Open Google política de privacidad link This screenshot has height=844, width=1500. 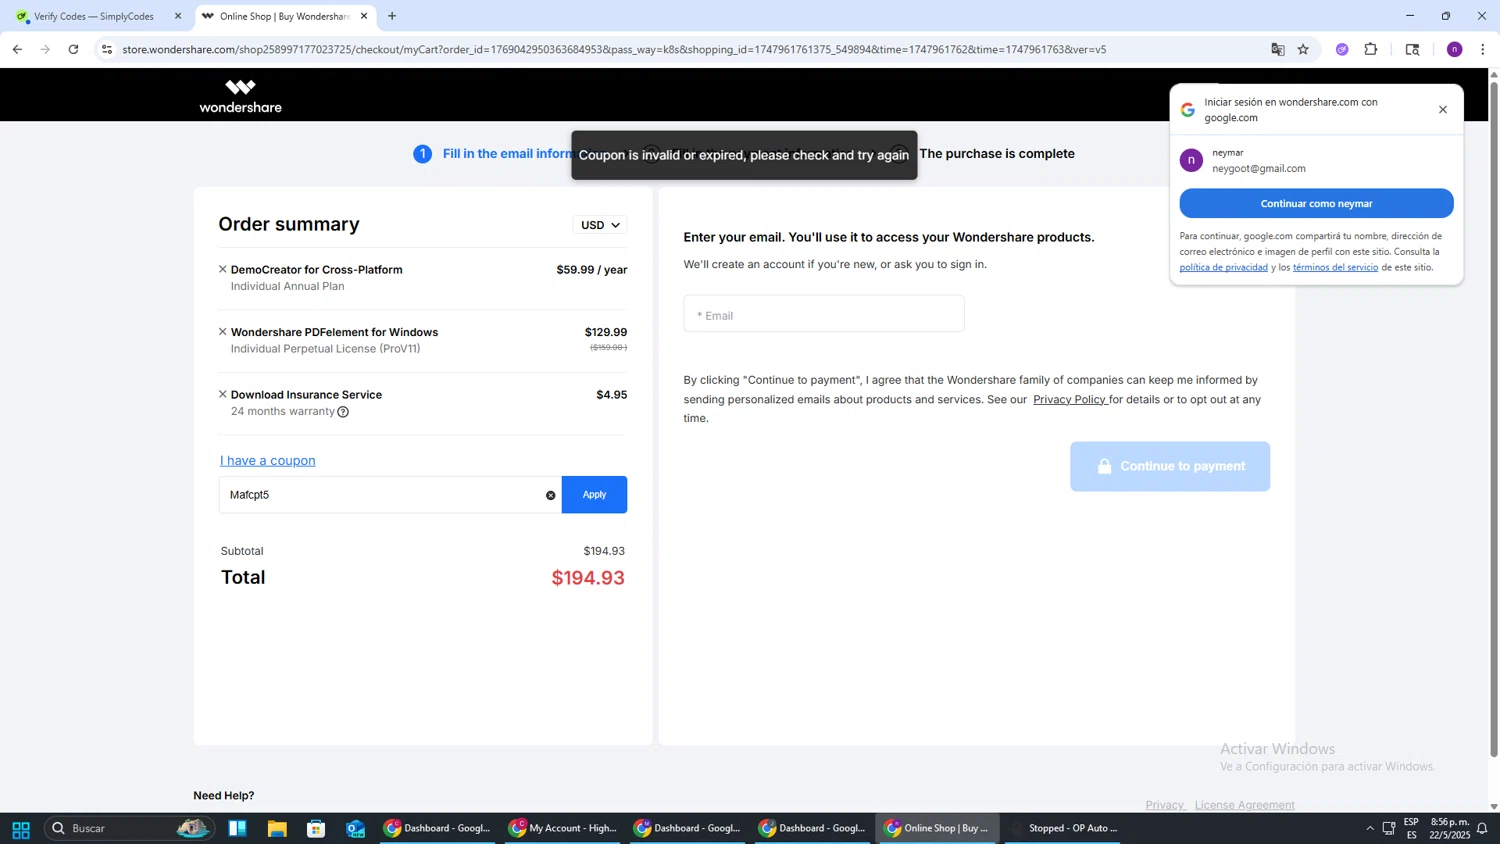(x=1223, y=267)
